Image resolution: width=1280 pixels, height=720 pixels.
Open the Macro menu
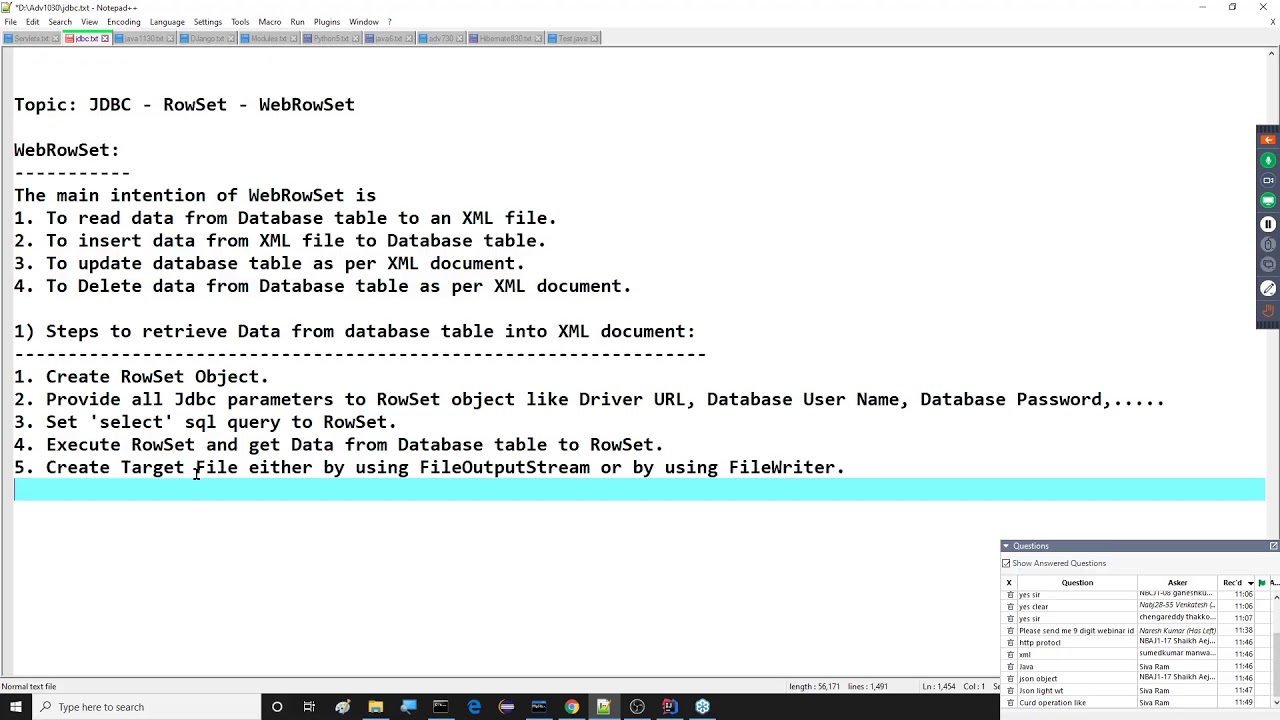tap(270, 22)
